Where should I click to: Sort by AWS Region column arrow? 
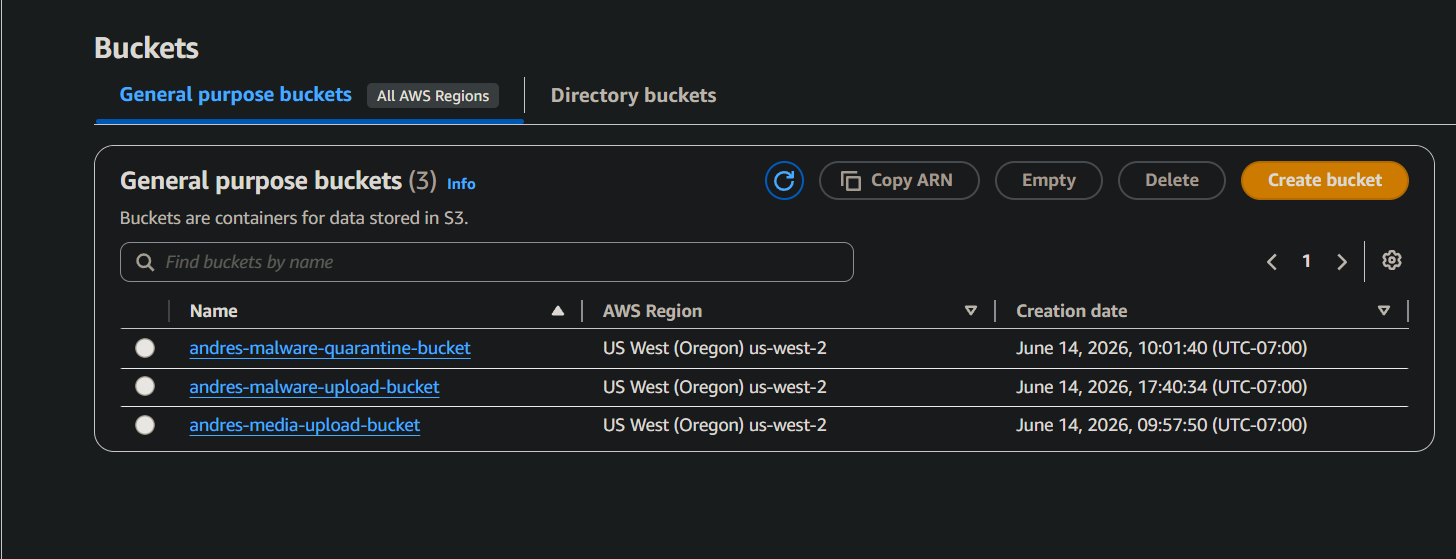970,311
